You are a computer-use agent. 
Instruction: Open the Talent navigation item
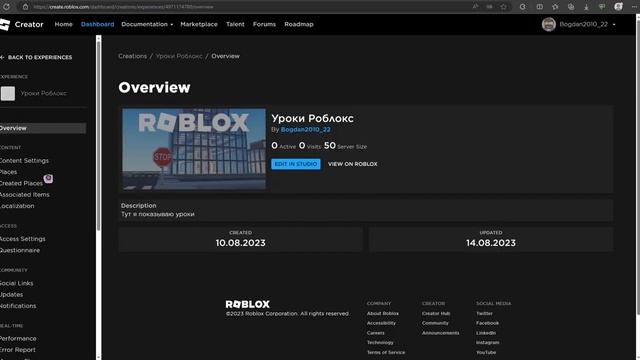(235, 24)
